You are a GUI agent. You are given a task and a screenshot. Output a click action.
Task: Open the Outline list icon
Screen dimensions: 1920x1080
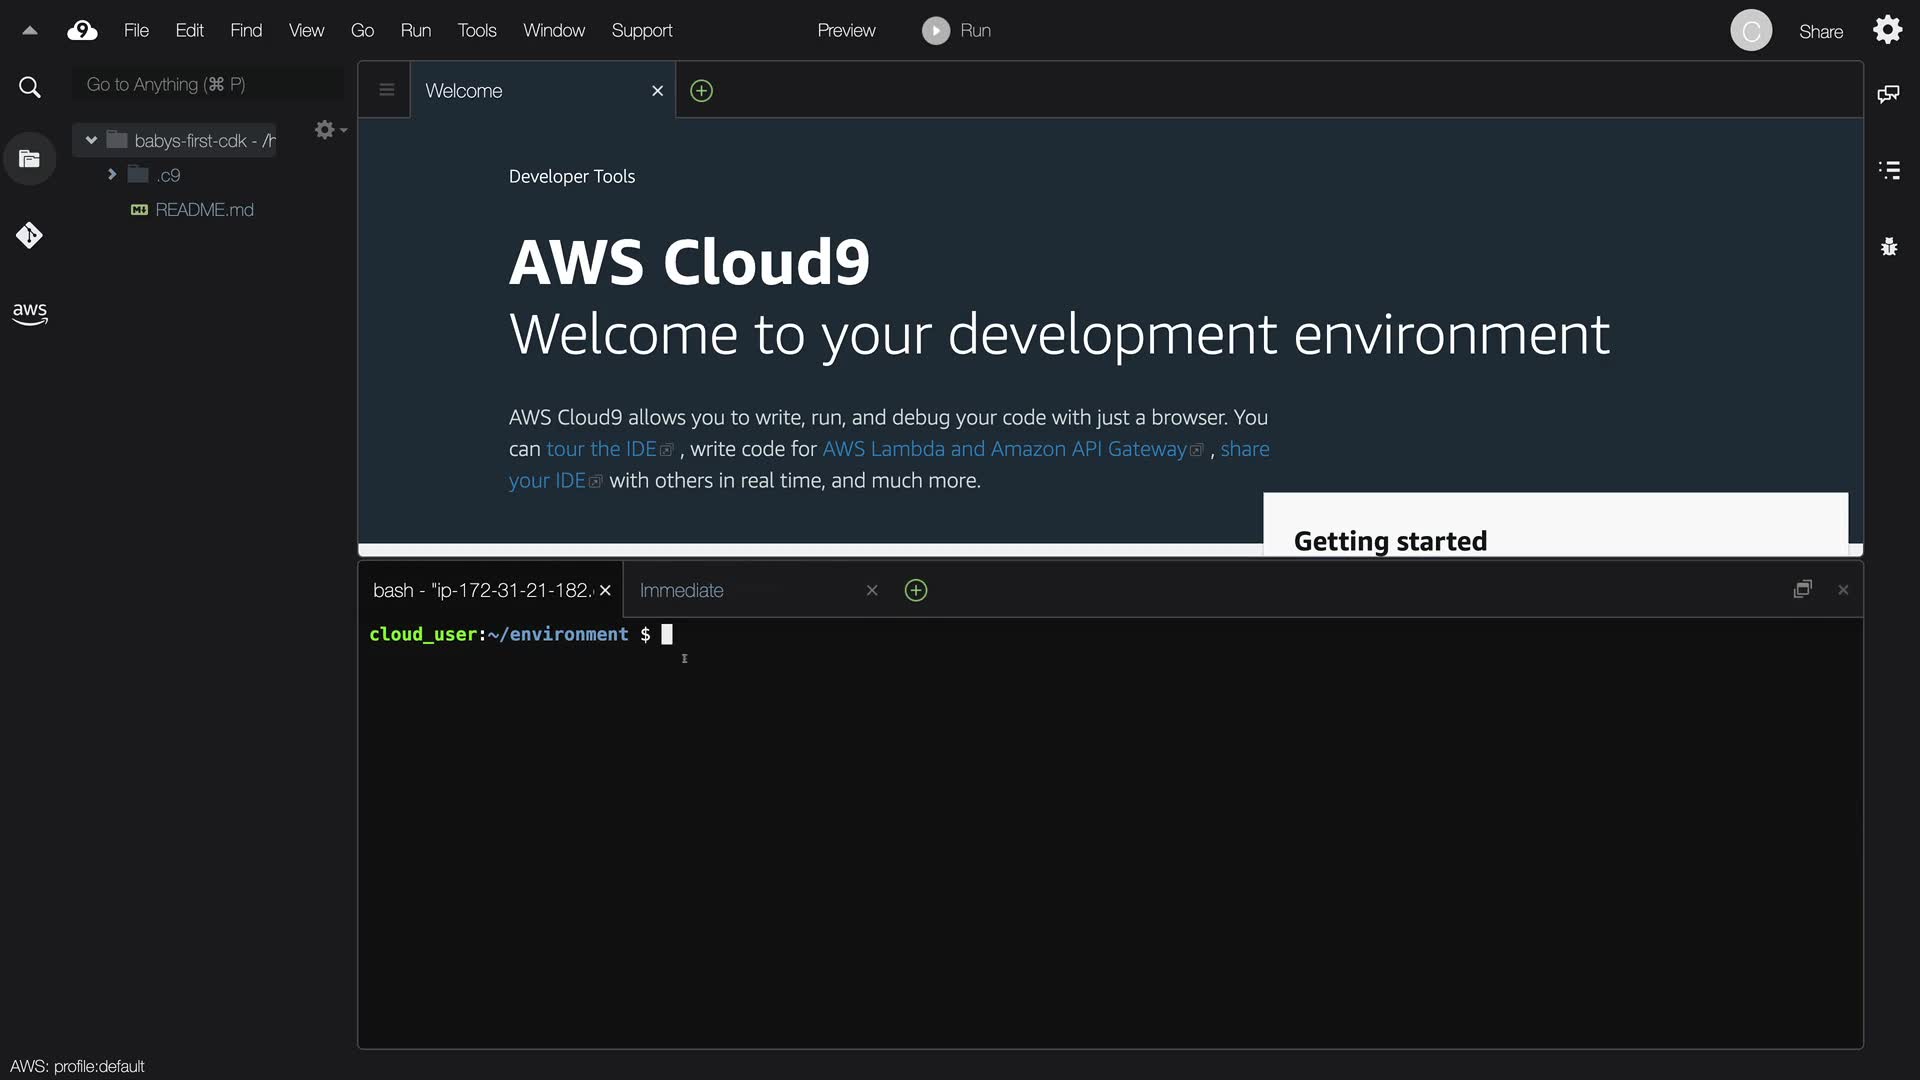(x=1888, y=170)
